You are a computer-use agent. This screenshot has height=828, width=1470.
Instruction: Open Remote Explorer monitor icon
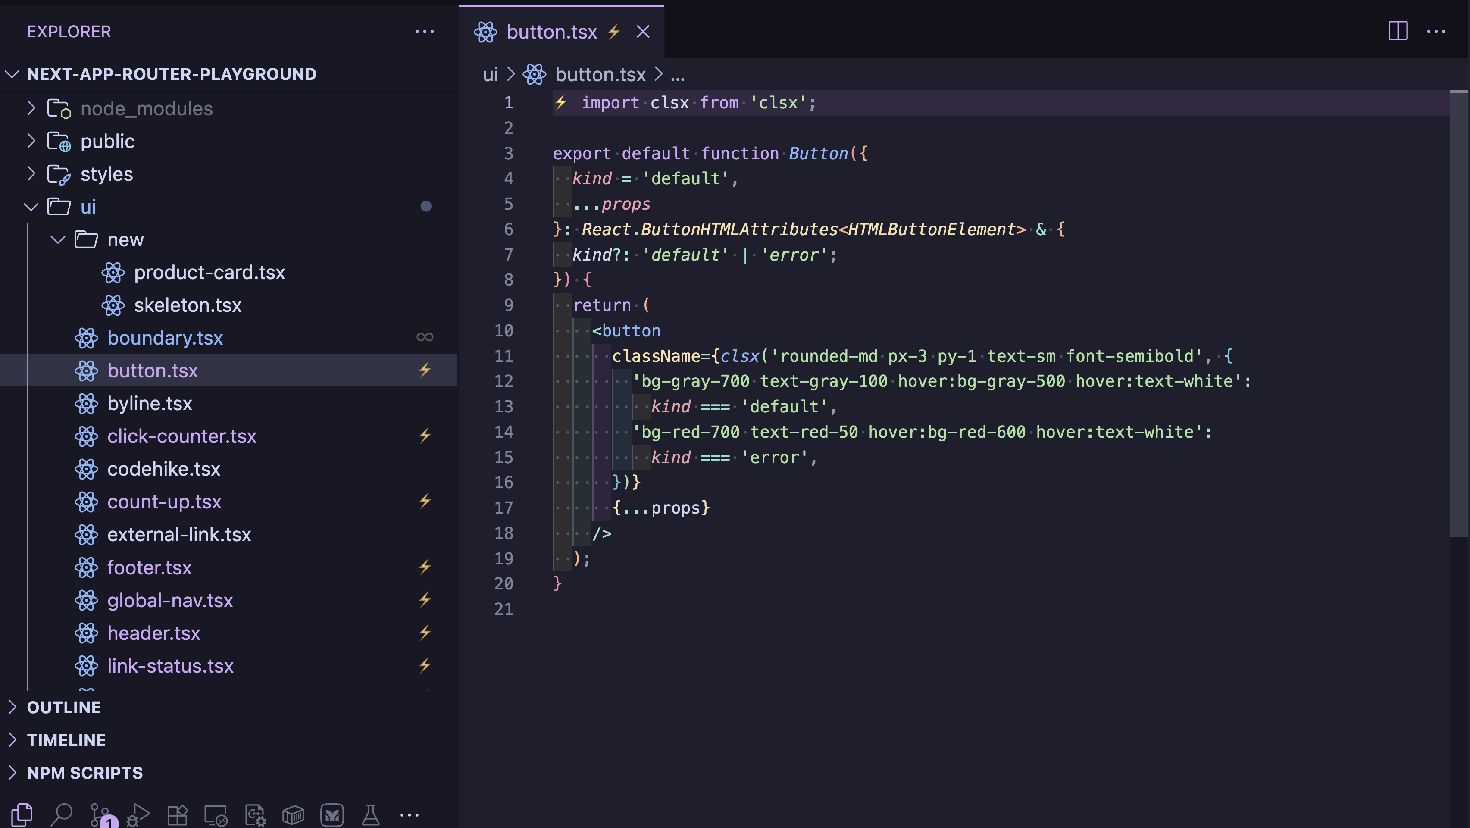216,815
